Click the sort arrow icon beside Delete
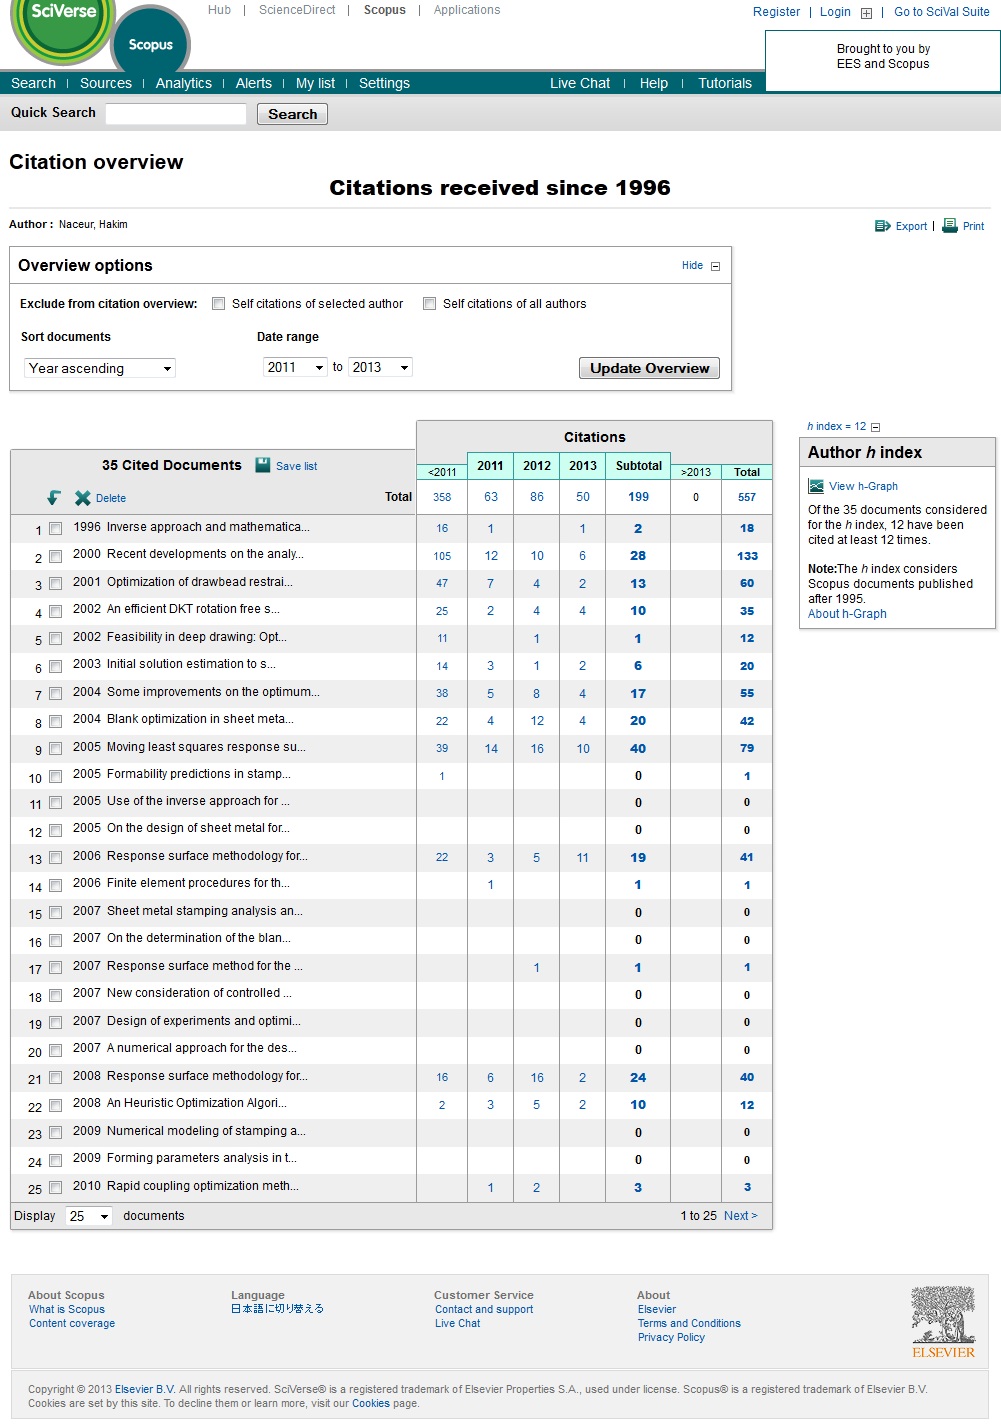The width and height of the screenshot is (1001, 1428). click(x=54, y=498)
